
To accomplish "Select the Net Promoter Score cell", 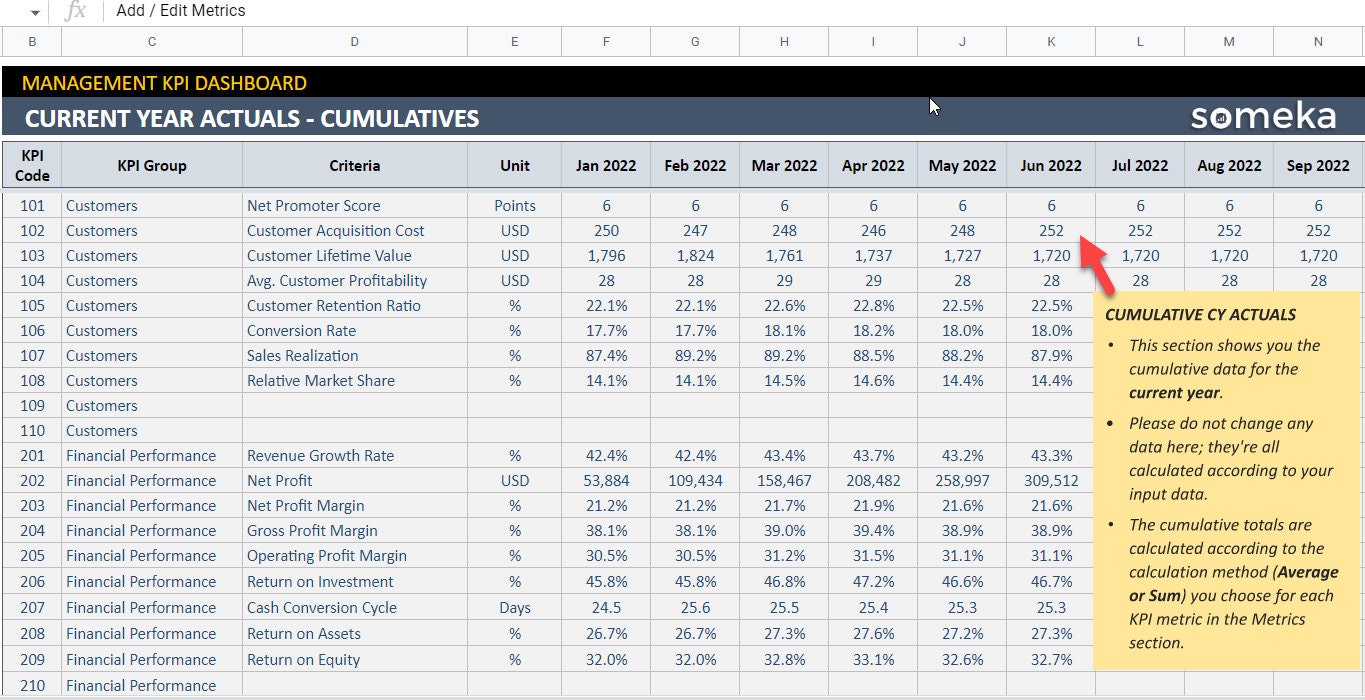I will pyautogui.click(x=355, y=205).
